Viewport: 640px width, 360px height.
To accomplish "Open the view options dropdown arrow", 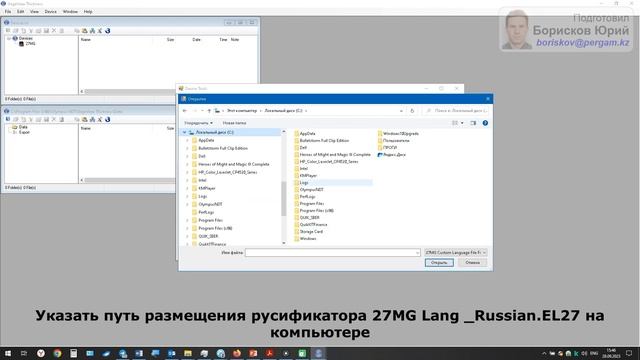I will pyautogui.click(x=462, y=123).
